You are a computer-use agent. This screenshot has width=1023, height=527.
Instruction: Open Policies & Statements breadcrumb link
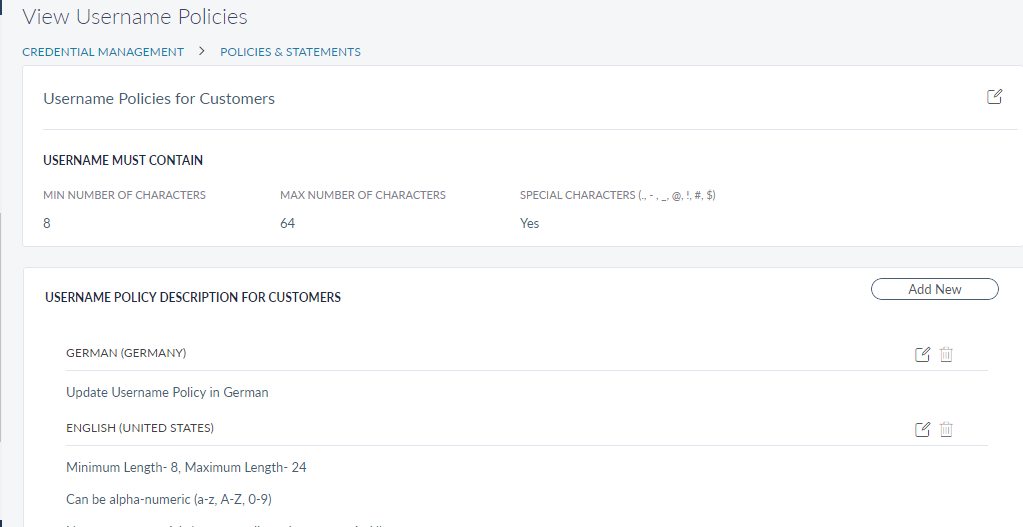[x=290, y=52]
